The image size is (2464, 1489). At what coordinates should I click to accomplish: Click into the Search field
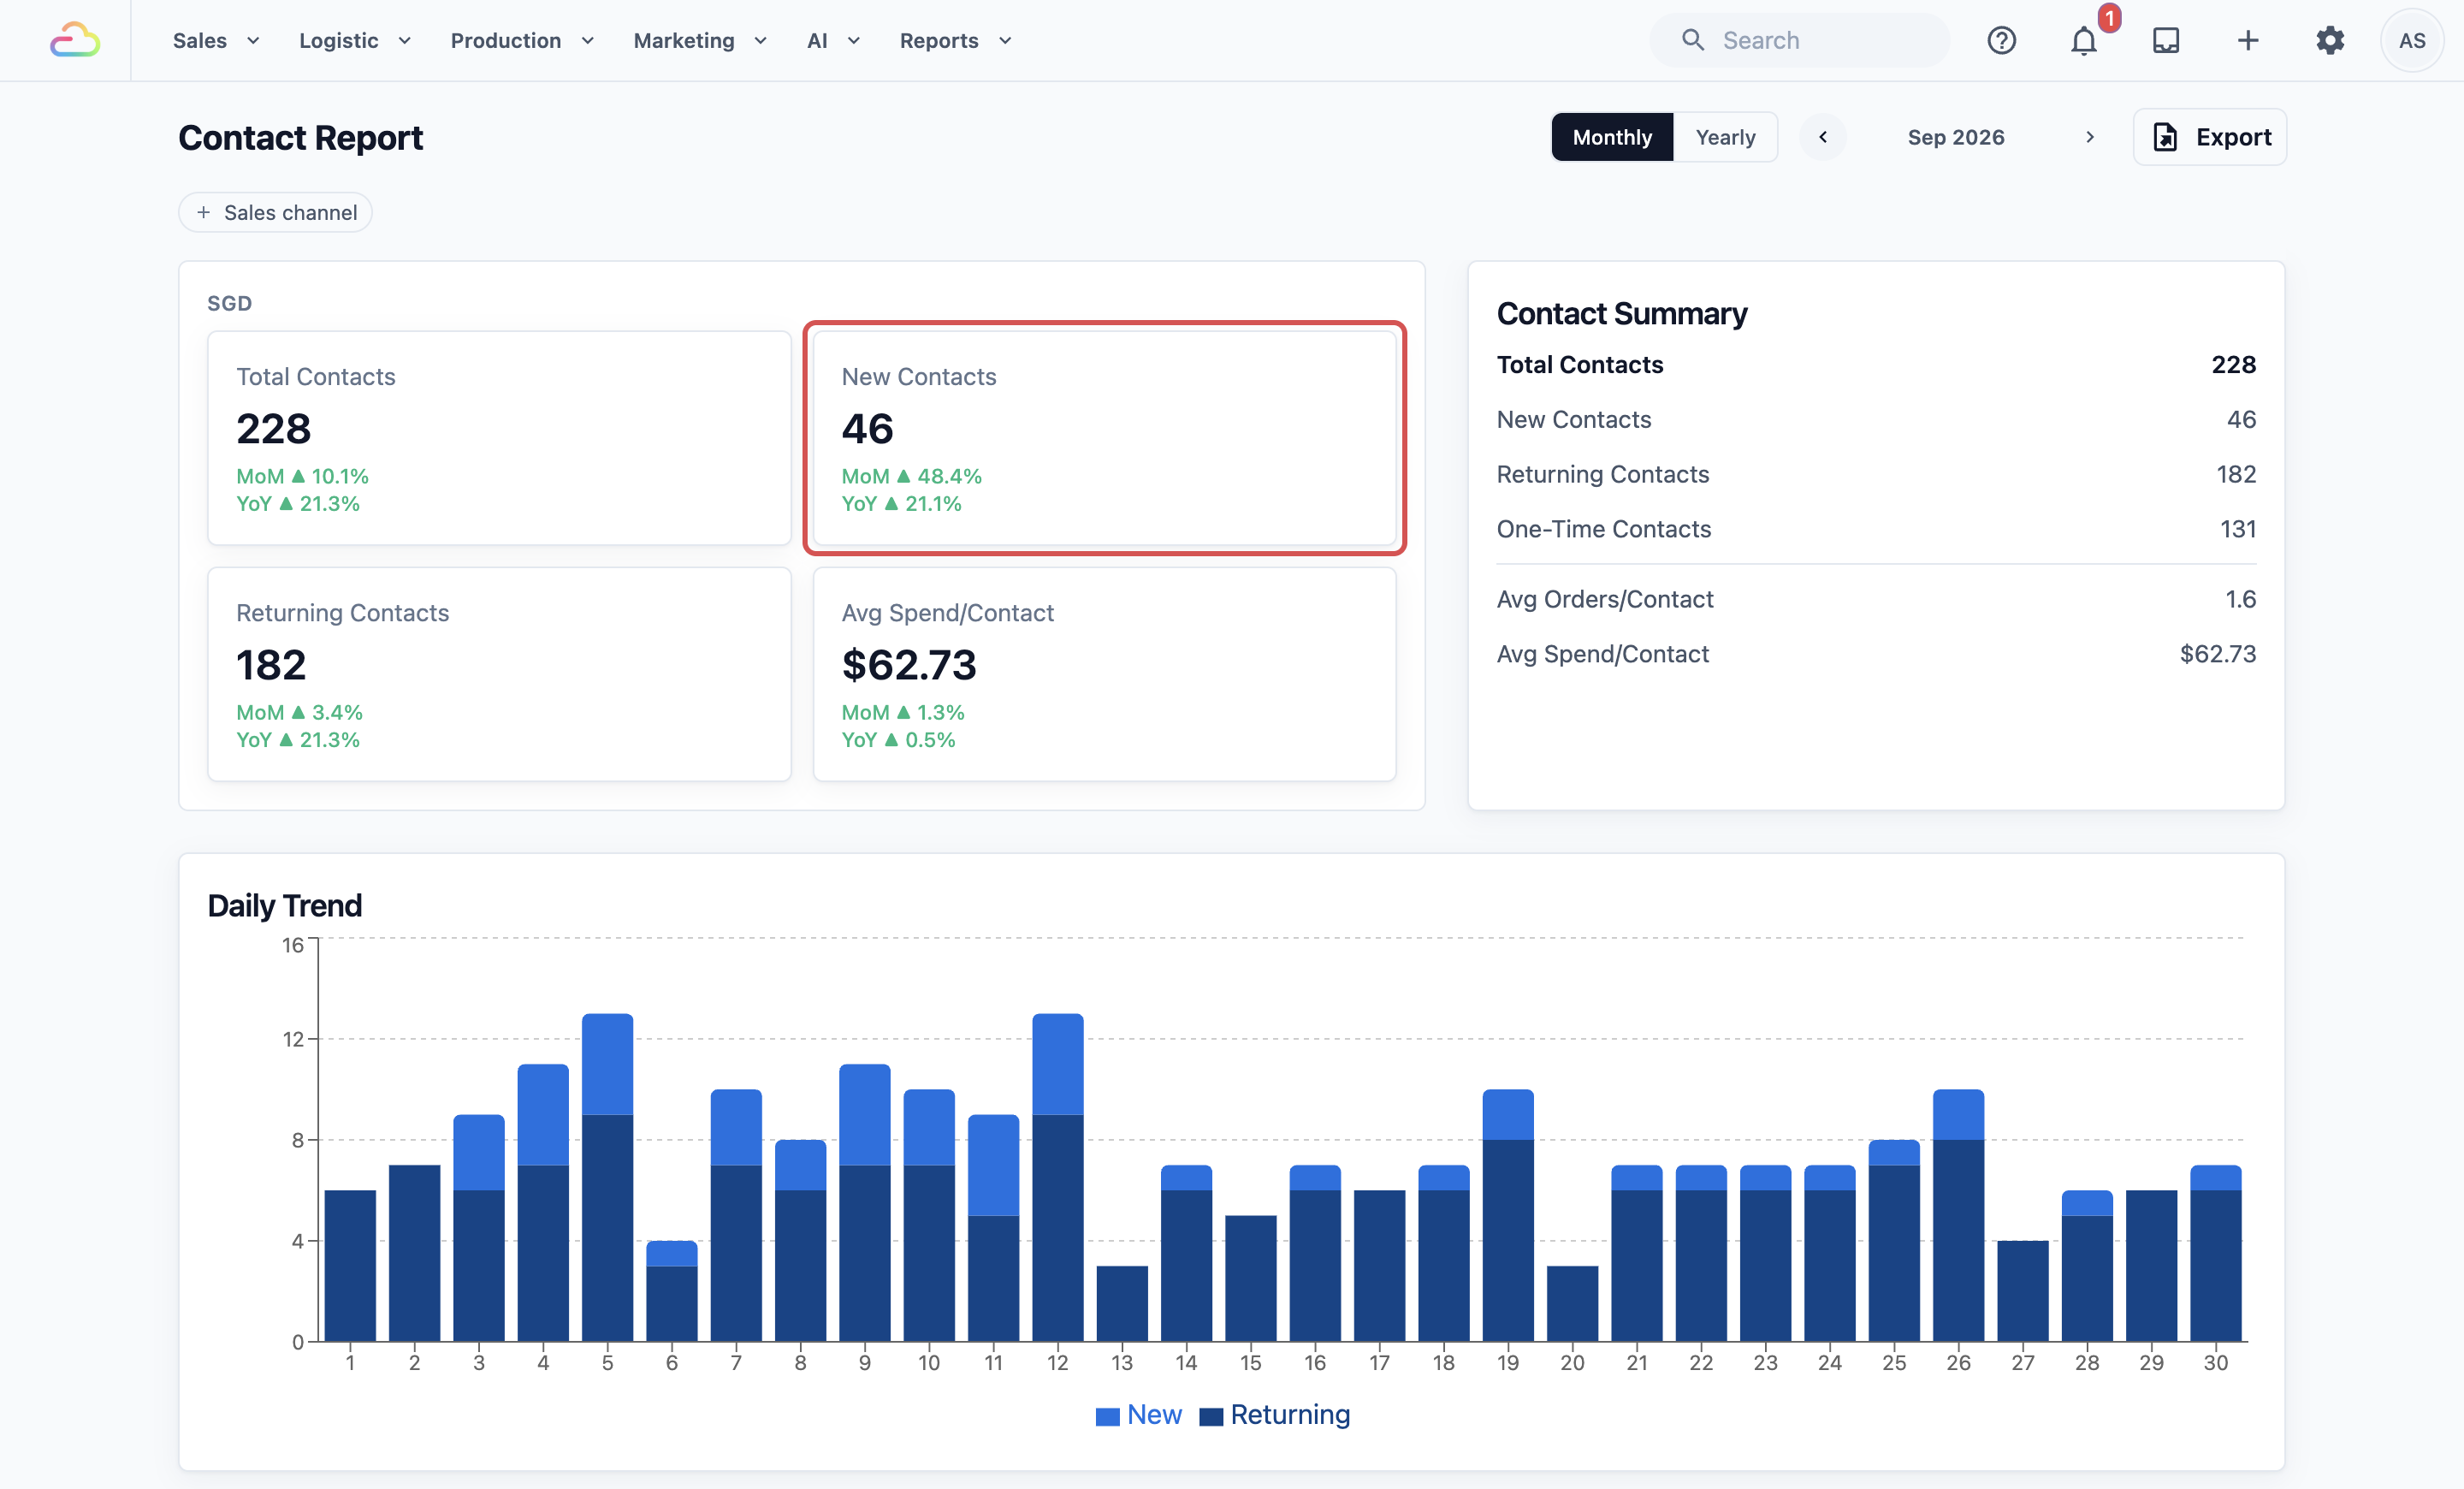coord(1799,40)
